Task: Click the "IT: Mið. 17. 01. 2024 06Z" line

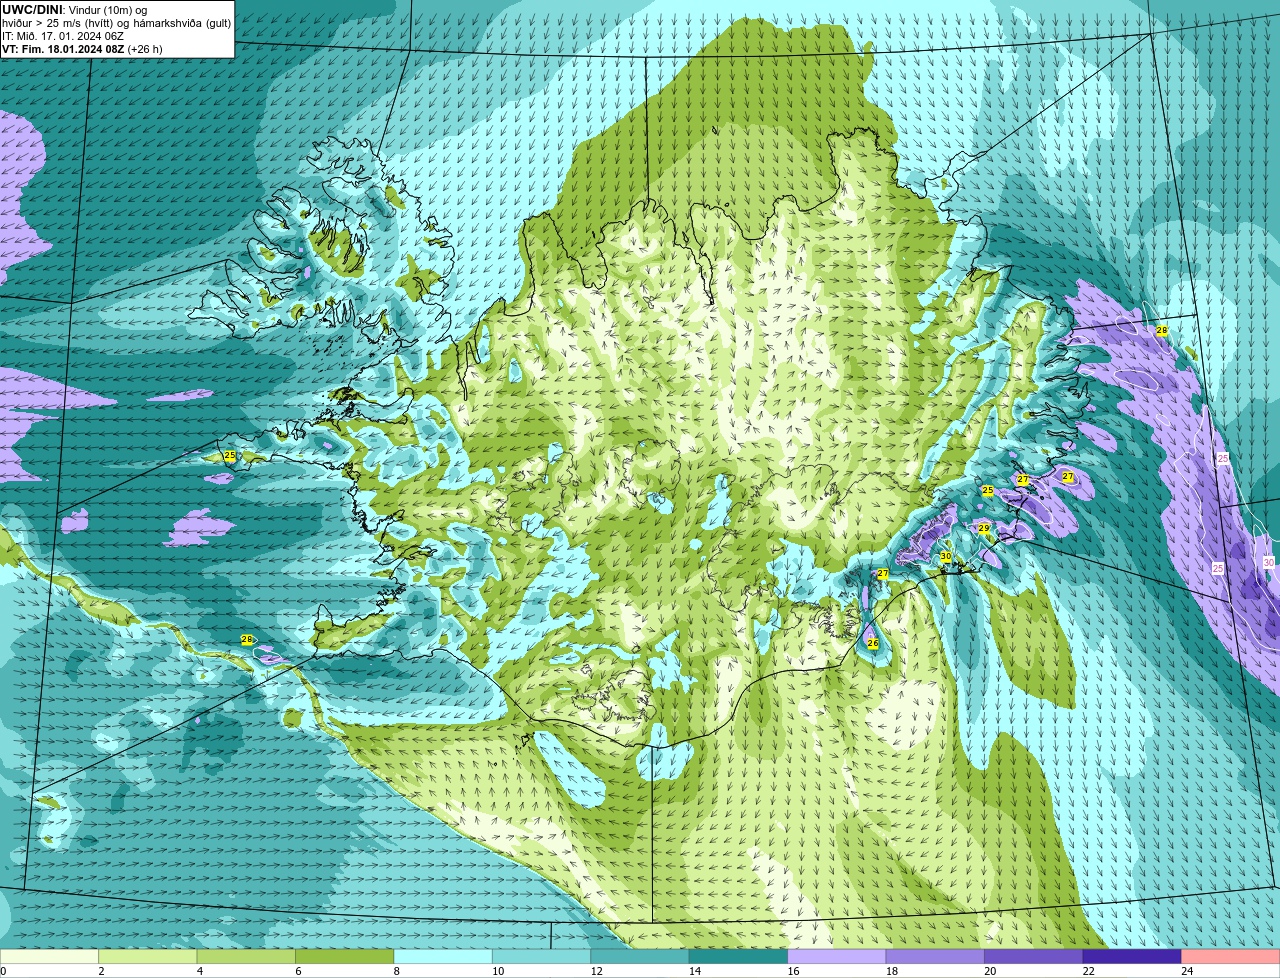Action: click(x=63, y=36)
